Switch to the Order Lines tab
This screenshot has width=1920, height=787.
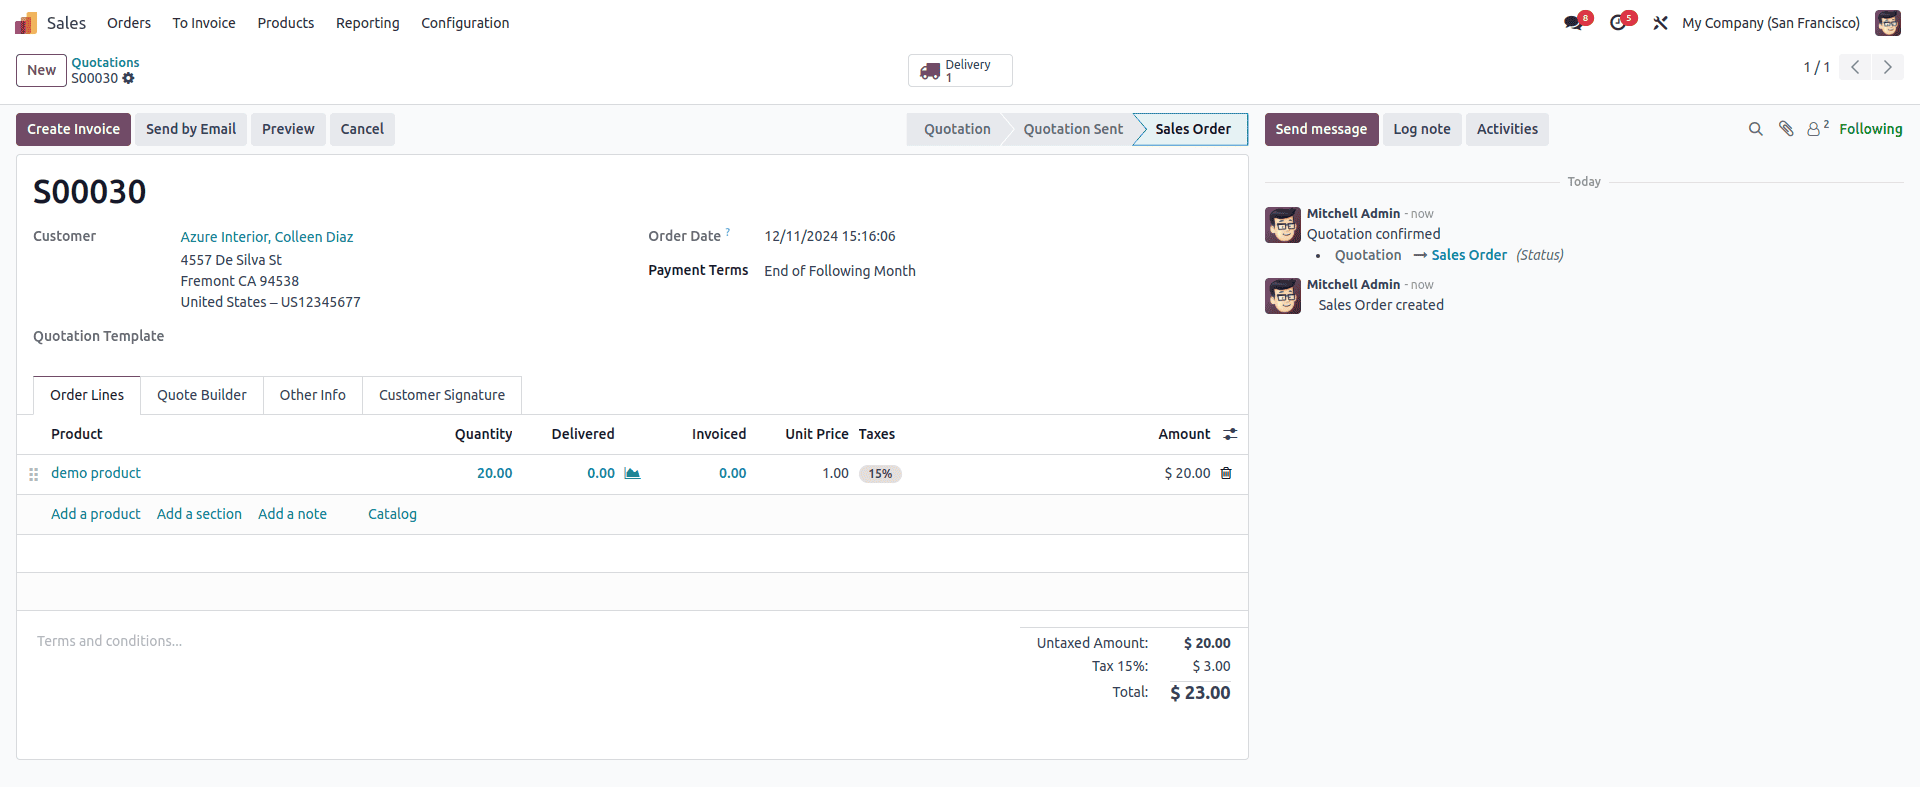(87, 395)
